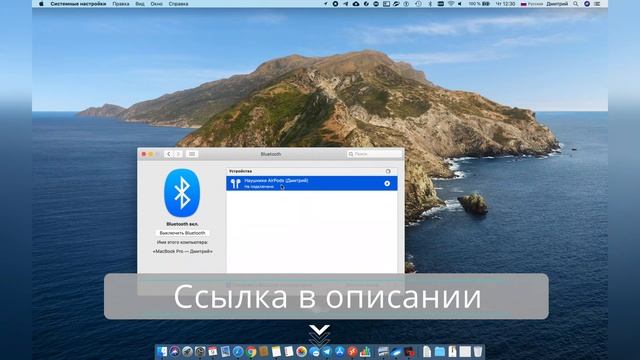Image resolution: width=640 pixels, height=360 pixels.
Task: Open the blue folder stack in the Dock
Action: coord(440,351)
